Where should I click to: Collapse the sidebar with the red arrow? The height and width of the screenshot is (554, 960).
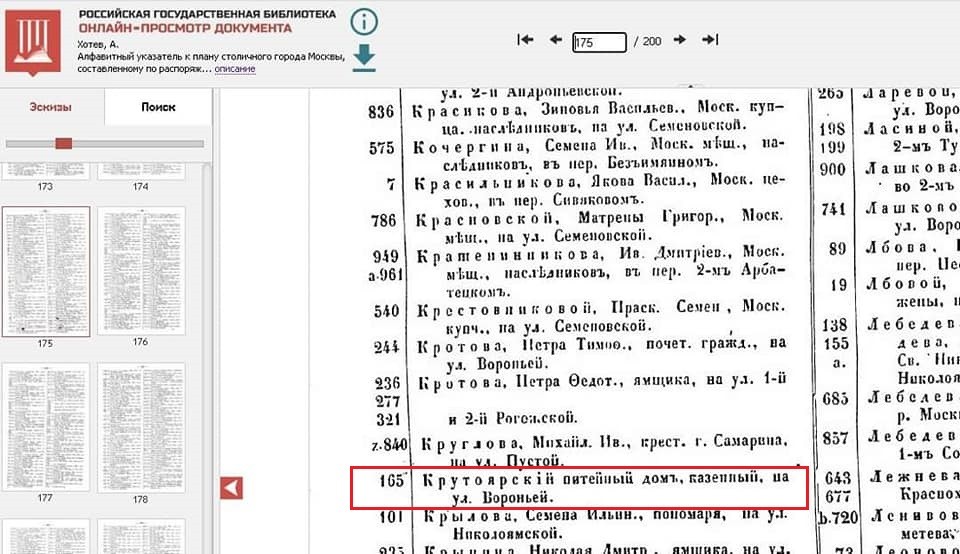click(x=231, y=488)
